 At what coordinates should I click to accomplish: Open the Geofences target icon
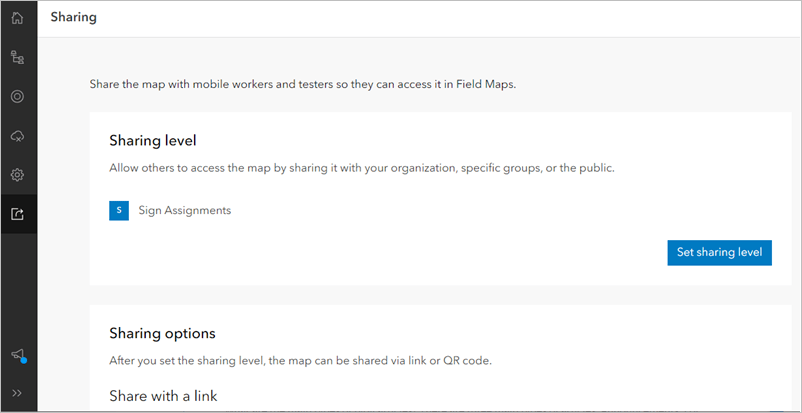(17, 97)
